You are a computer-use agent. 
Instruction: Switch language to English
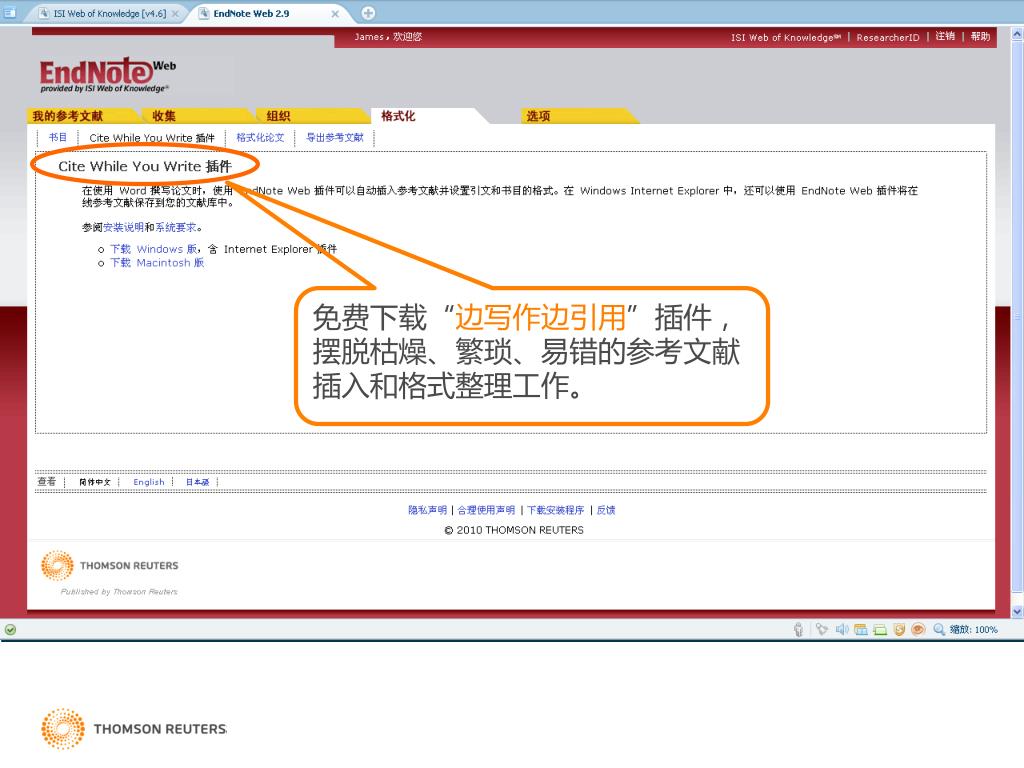149,482
